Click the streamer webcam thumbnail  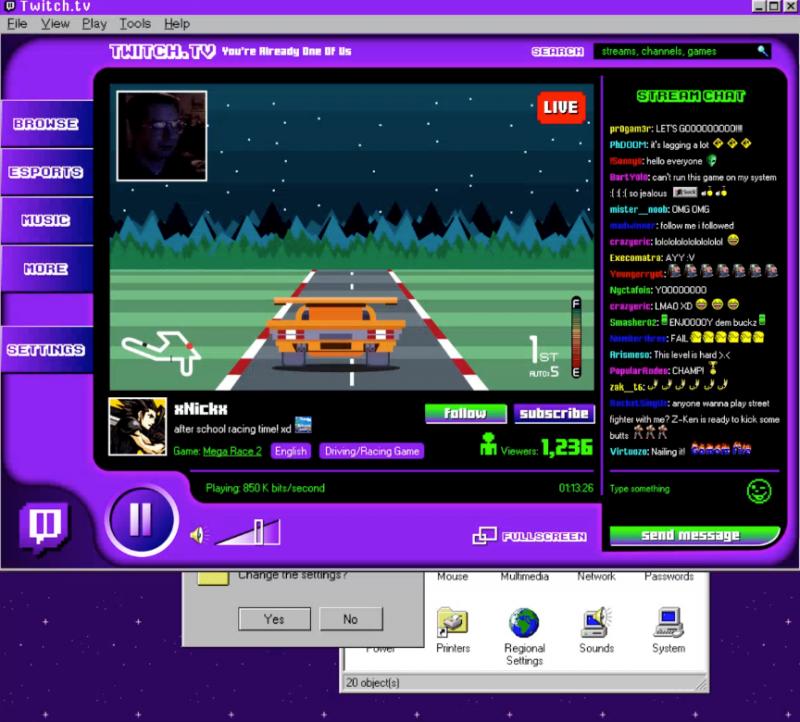tap(162, 136)
